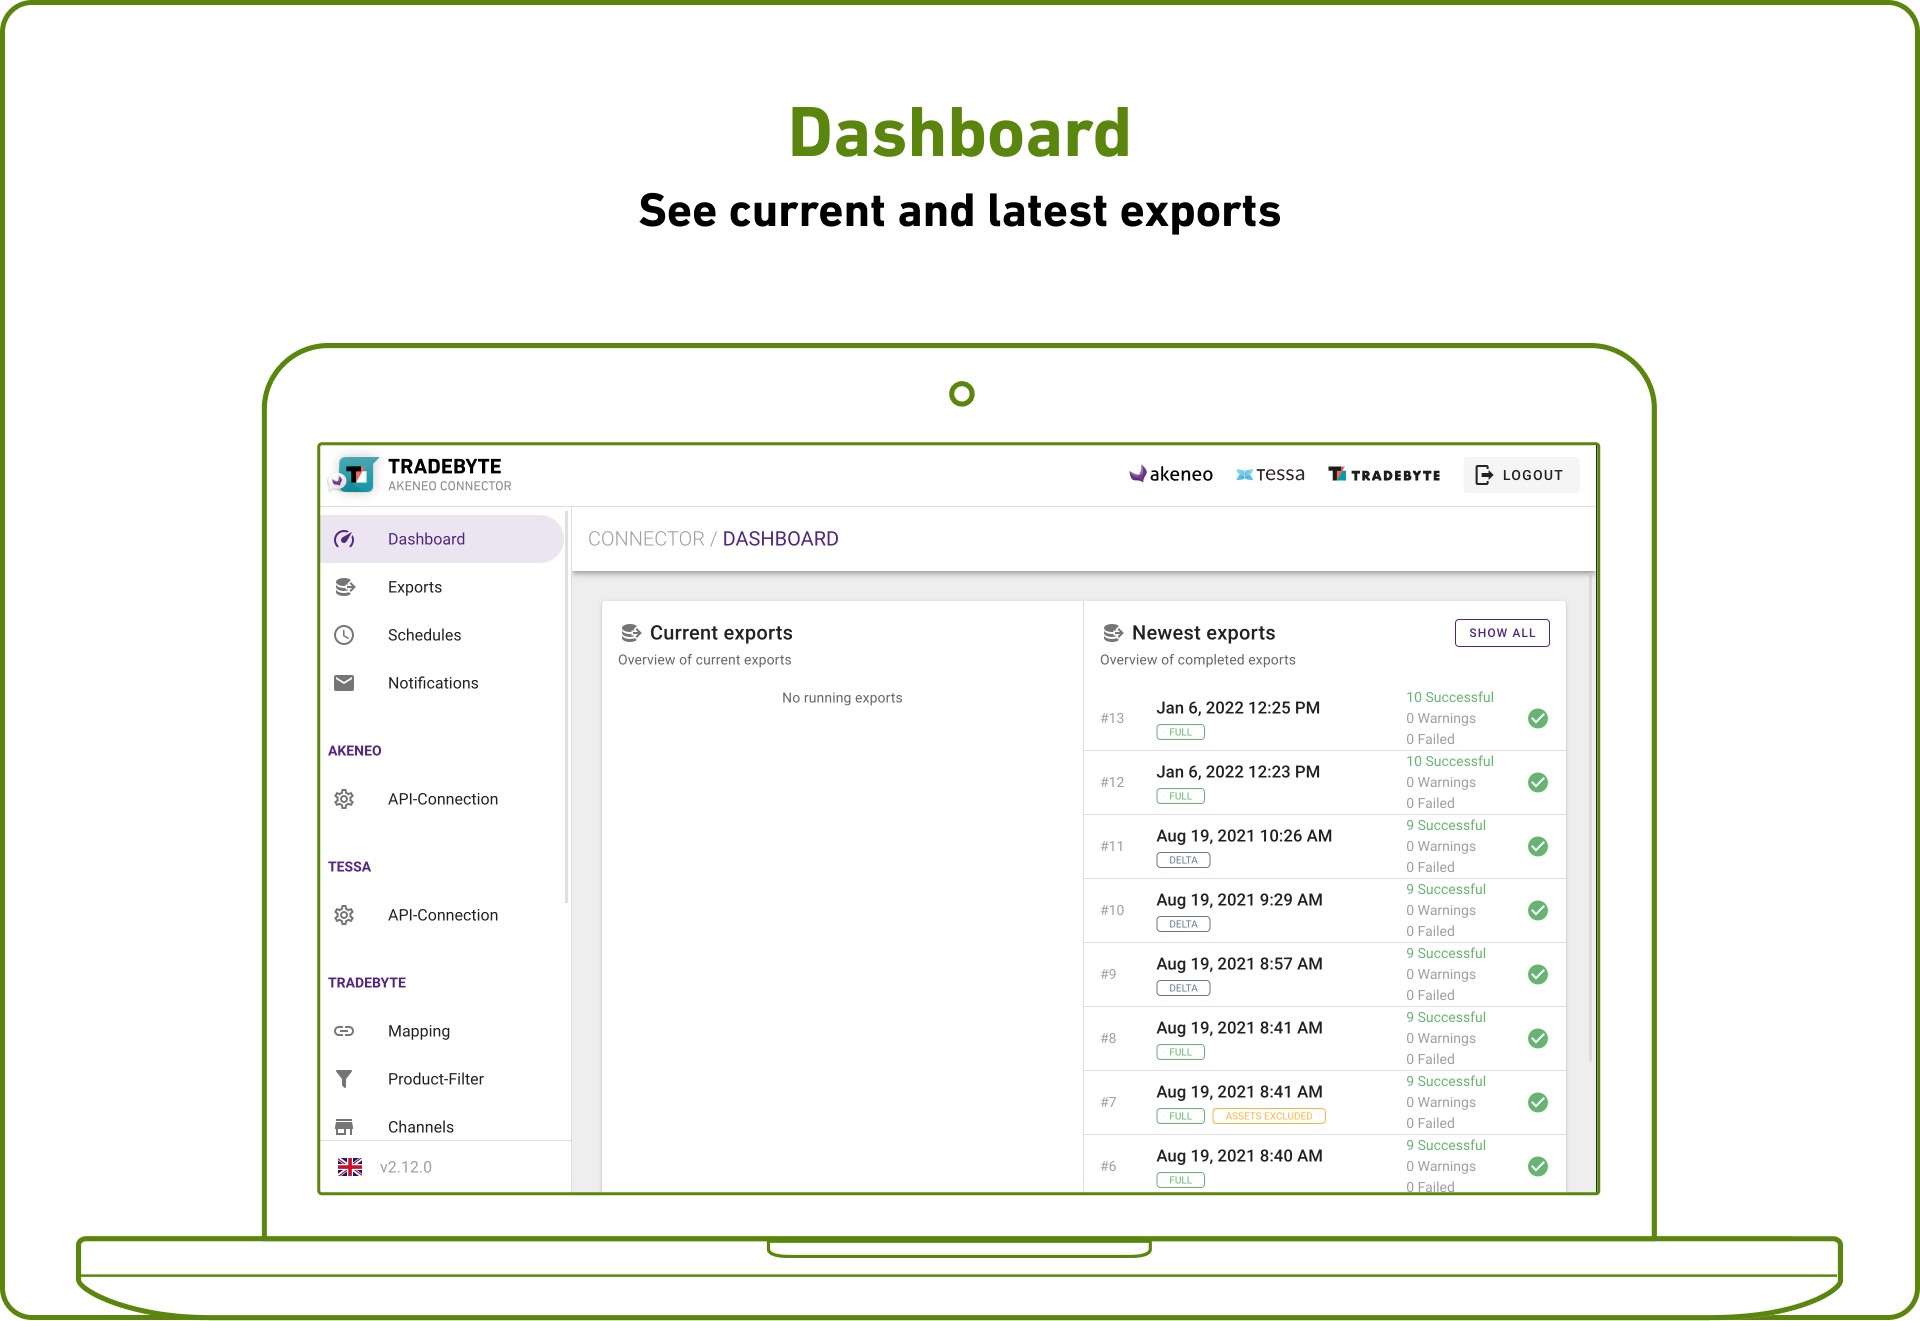Click the Product-Filter funnel icon
1920x1321 pixels.
click(x=344, y=1079)
